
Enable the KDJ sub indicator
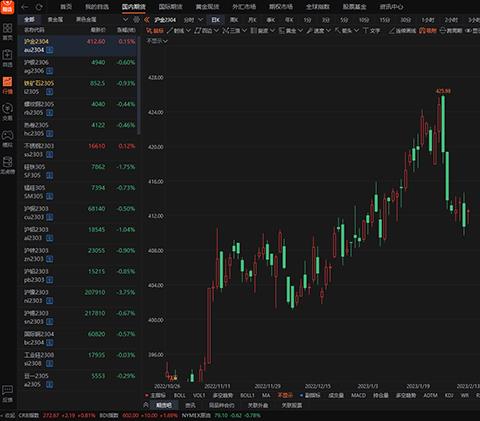pyautogui.click(x=449, y=395)
